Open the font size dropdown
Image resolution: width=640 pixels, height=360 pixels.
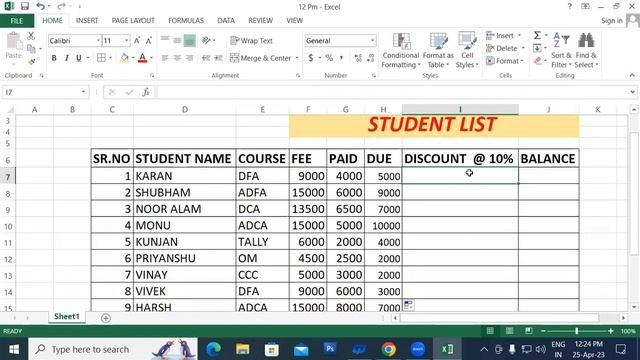tap(126, 40)
